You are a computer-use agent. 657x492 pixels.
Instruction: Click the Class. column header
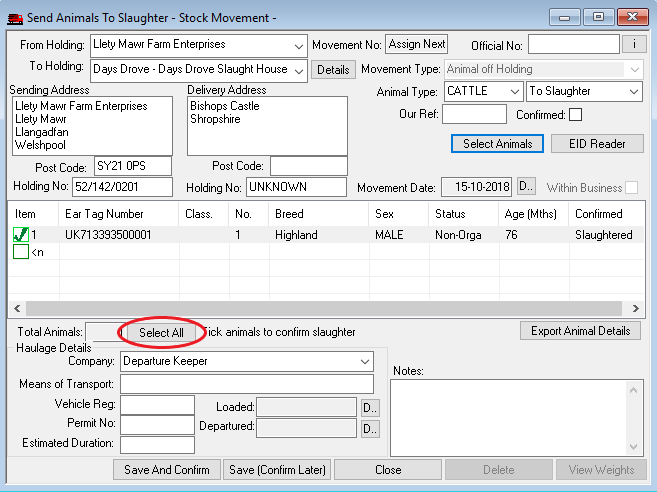[204, 214]
